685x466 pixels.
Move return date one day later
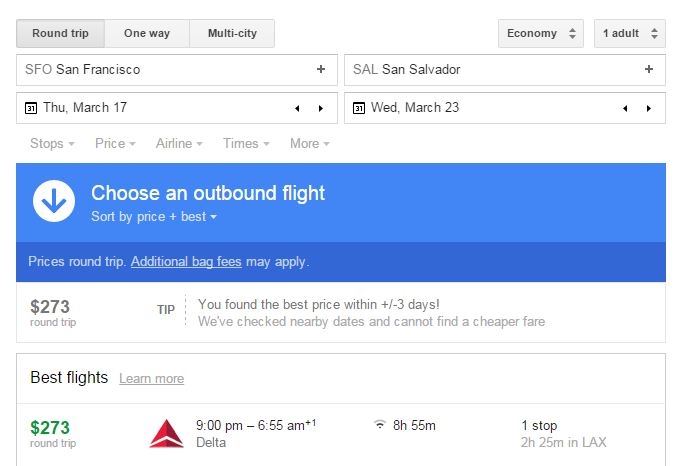649,108
